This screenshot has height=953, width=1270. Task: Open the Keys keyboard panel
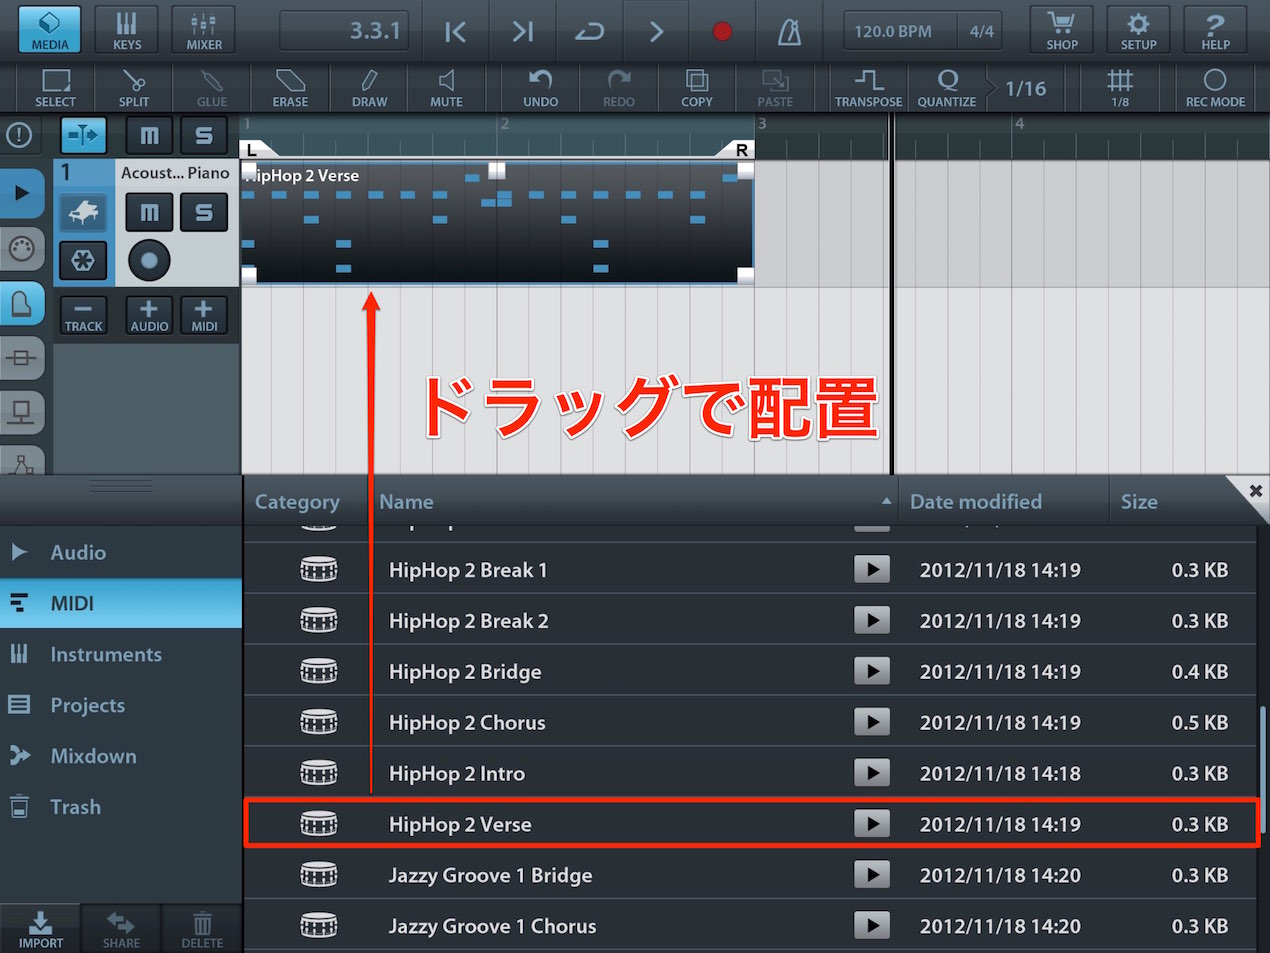point(127,30)
